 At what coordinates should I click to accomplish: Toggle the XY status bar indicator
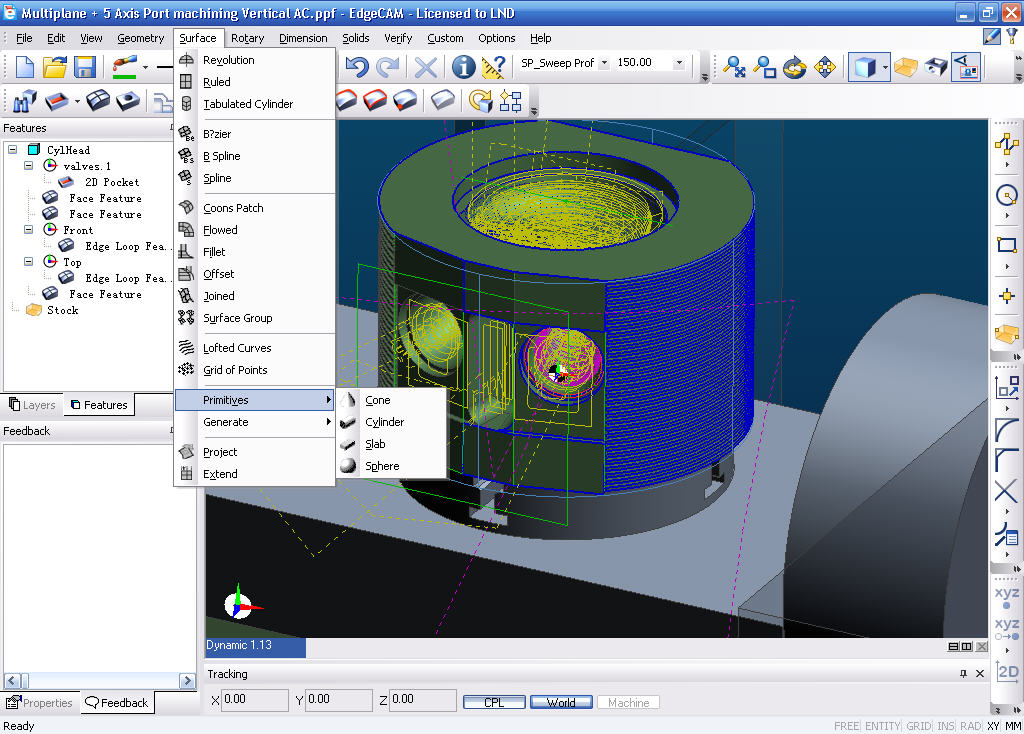pyautogui.click(x=993, y=726)
